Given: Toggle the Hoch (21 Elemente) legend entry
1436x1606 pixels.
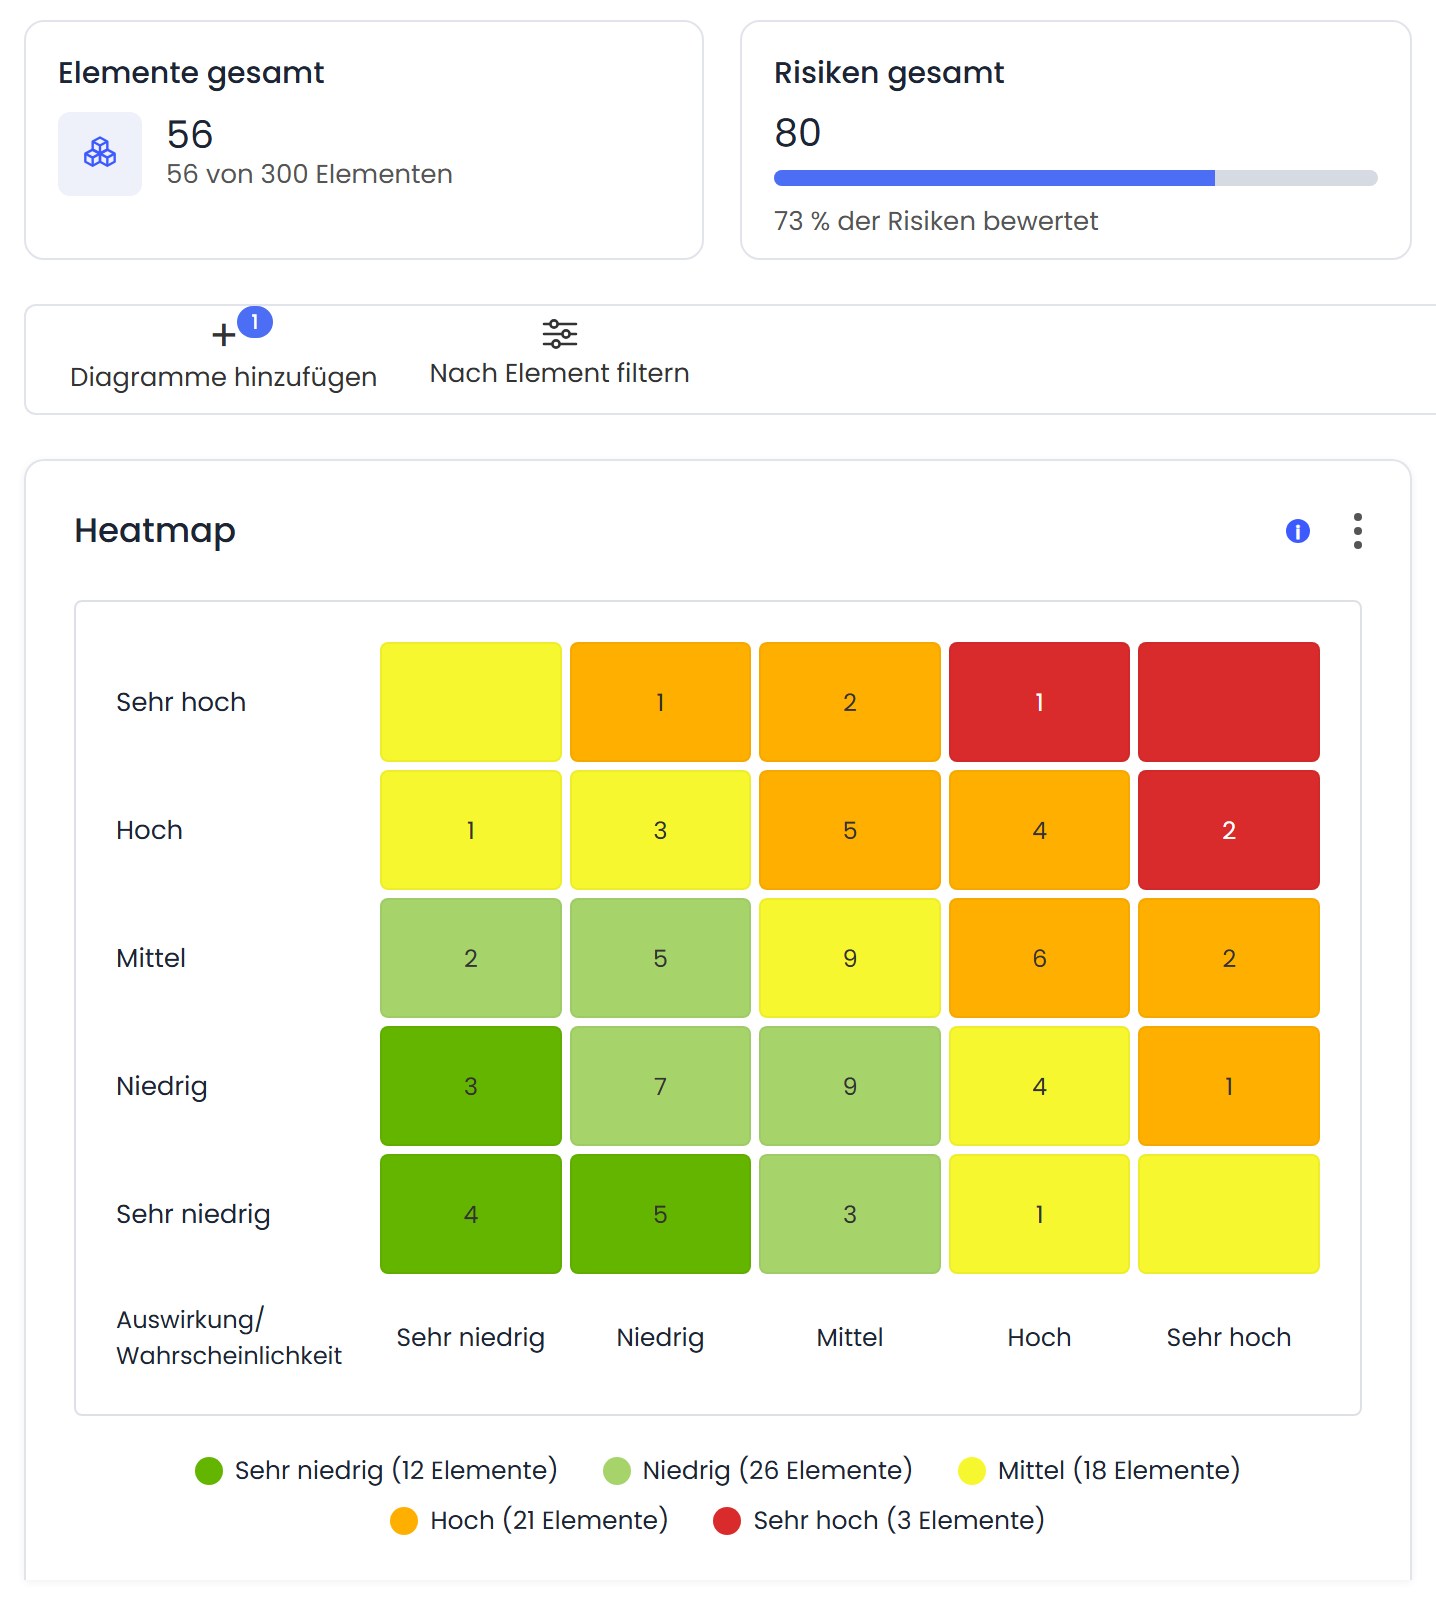Looking at the screenshot, I should [529, 1520].
